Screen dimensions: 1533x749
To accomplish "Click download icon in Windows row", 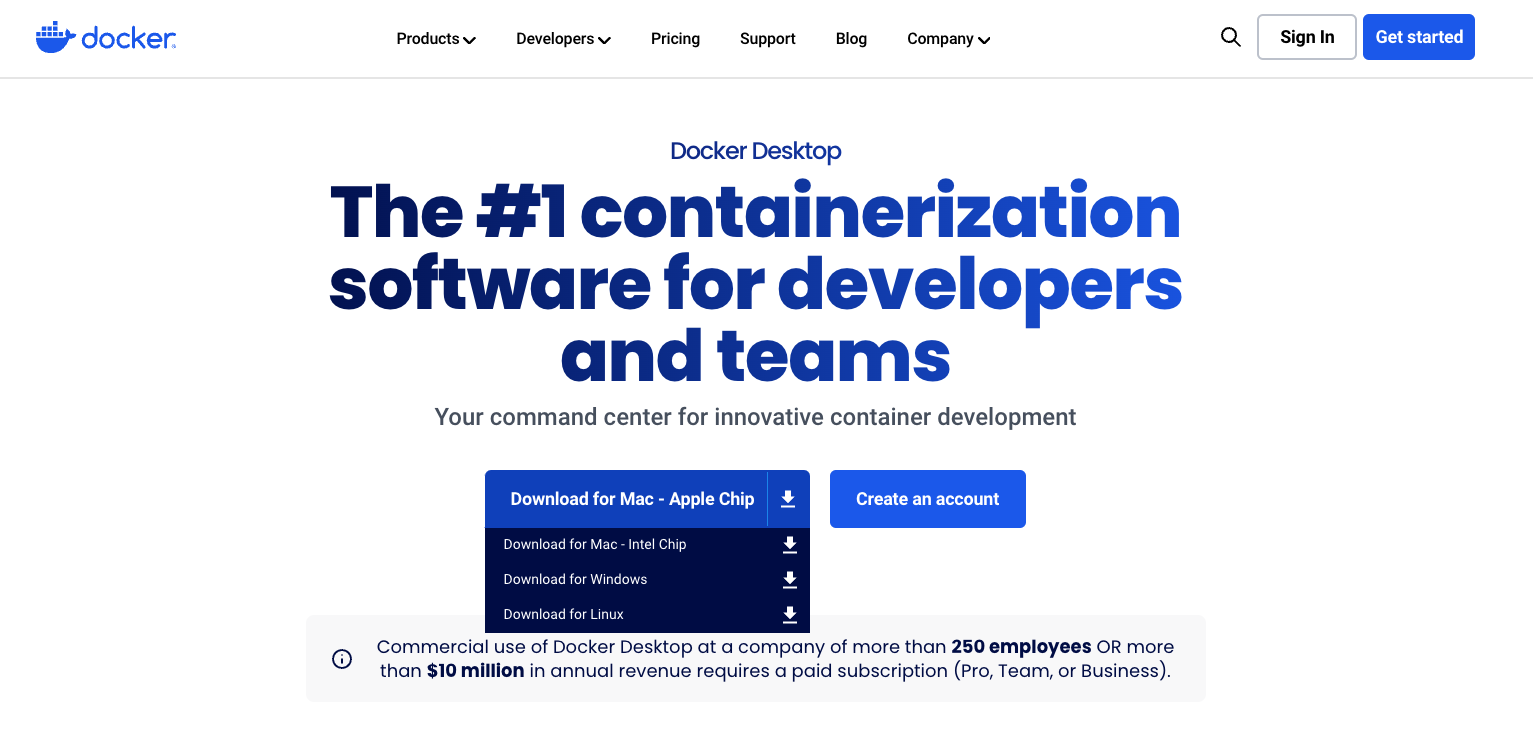I will tap(789, 579).
